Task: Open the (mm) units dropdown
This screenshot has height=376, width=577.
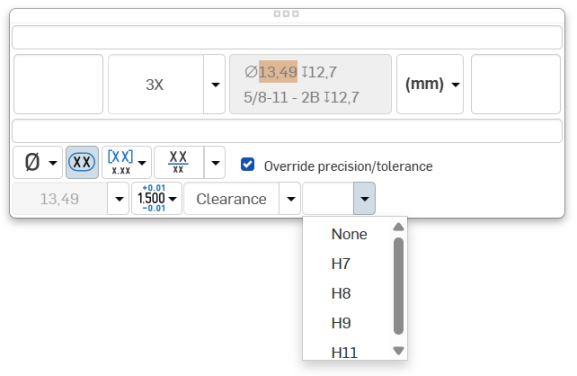Action: (x=430, y=84)
